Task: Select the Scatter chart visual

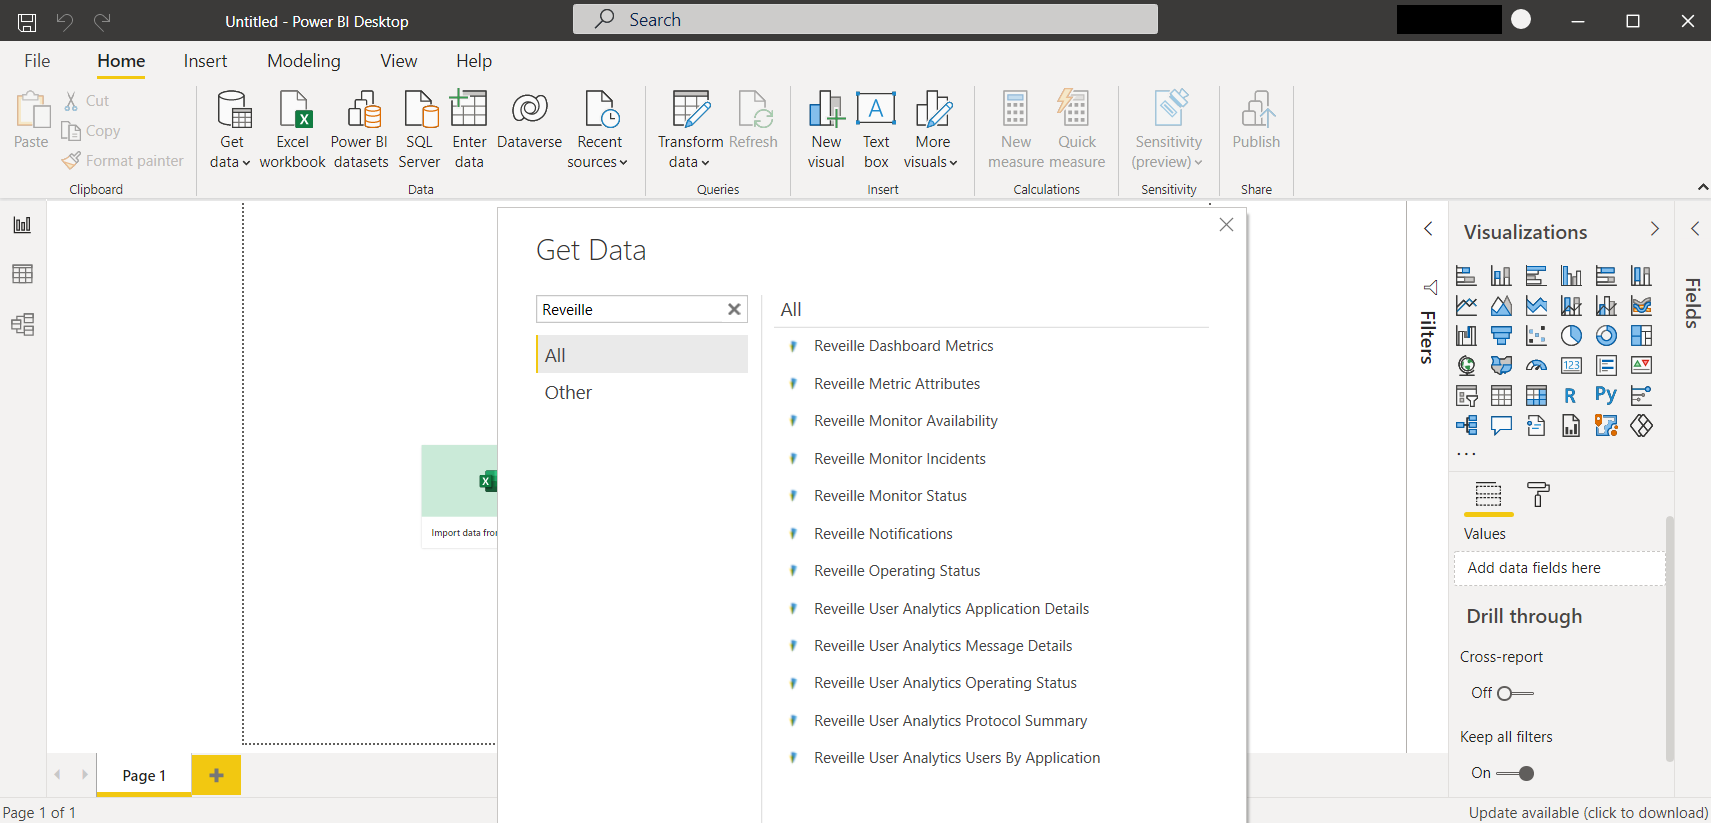Action: click(1536, 336)
